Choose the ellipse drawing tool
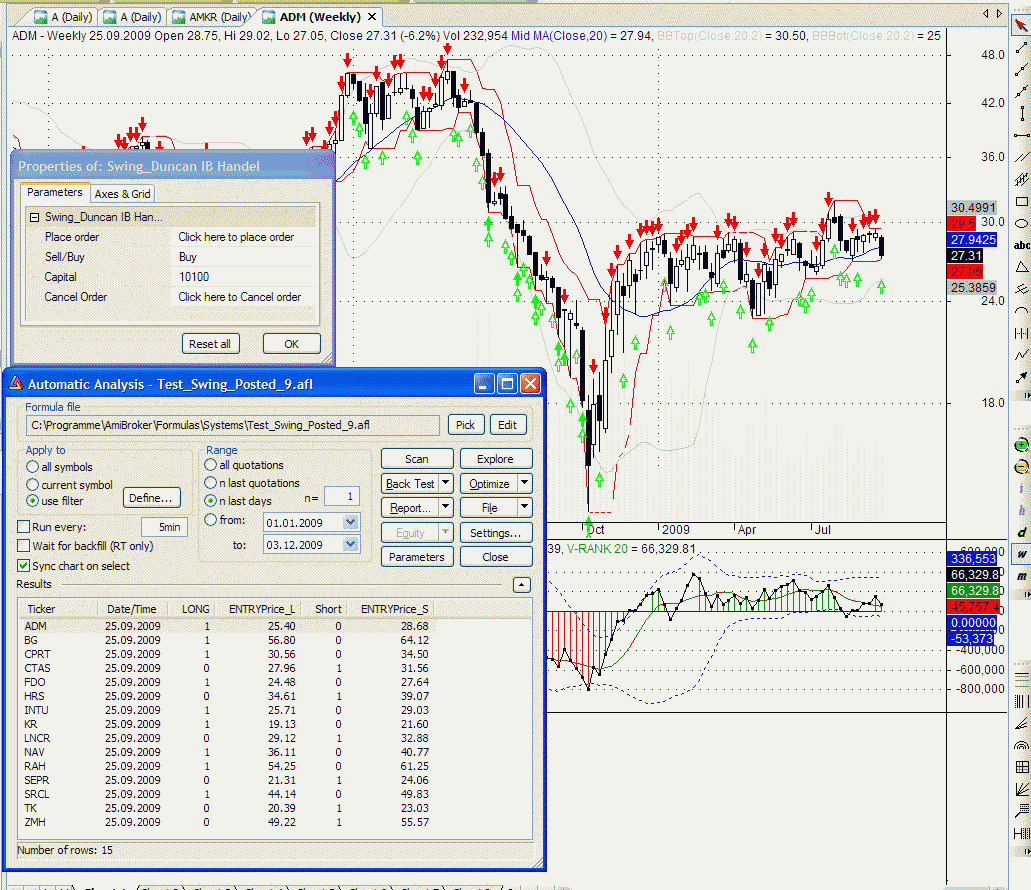This screenshot has width=1031, height=890. coord(1021,223)
